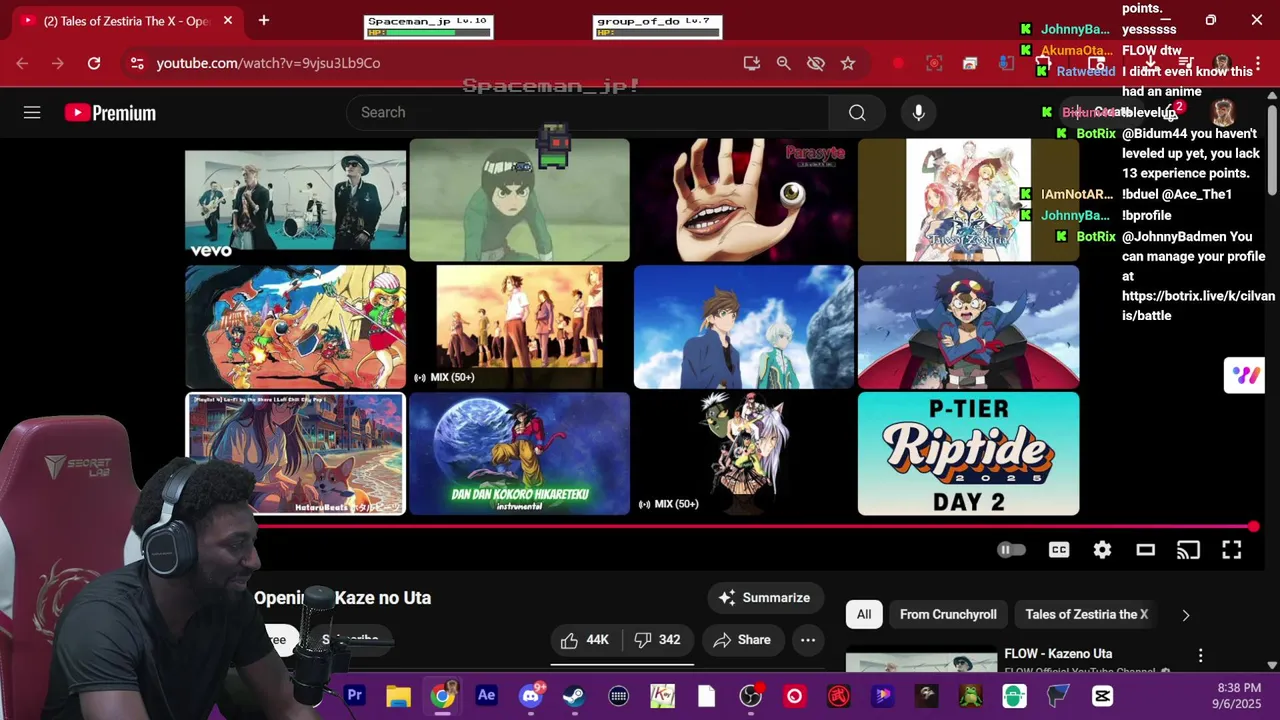Toggle the autoplay switch in player

point(1011,550)
